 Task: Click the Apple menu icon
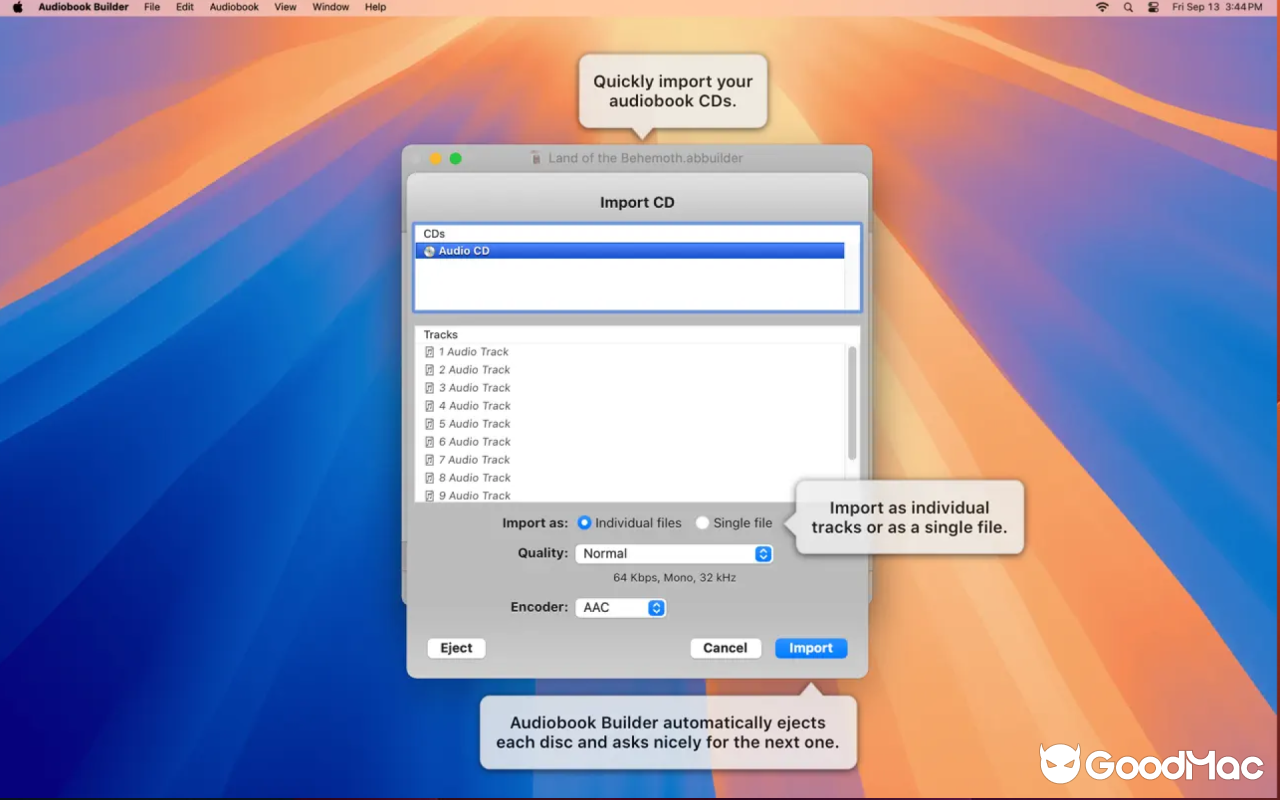pos(16,7)
